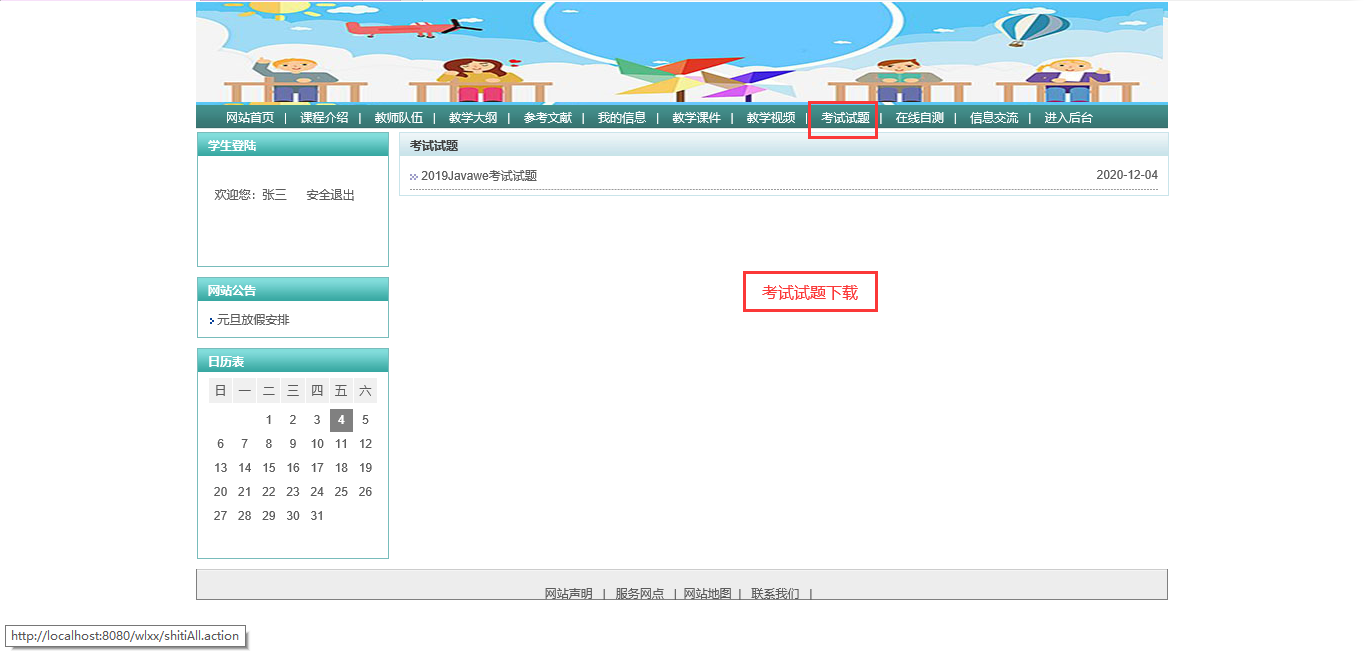Click the 日 weekday header
Image resolution: width=1366 pixels, height=651 pixels.
[221, 391]
